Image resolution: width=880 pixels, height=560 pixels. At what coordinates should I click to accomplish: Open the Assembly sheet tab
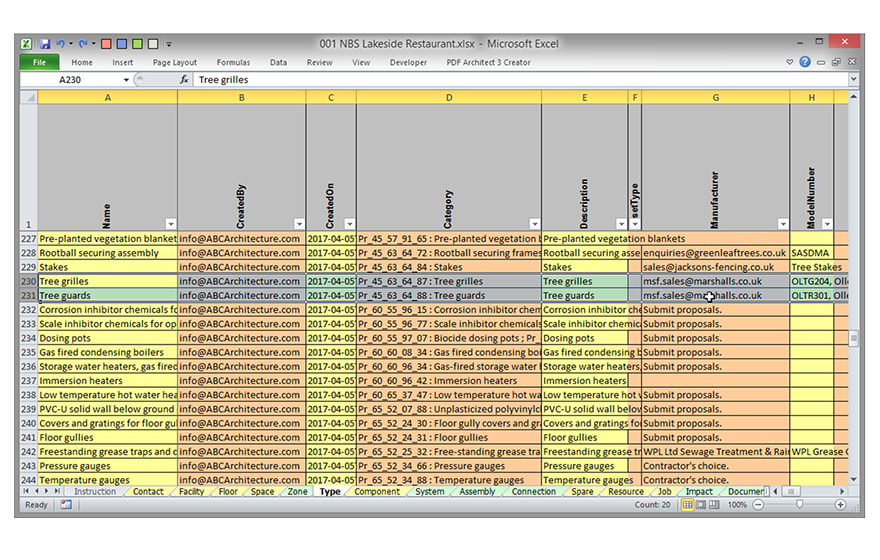pyautogui.click(x=477, y=492)
